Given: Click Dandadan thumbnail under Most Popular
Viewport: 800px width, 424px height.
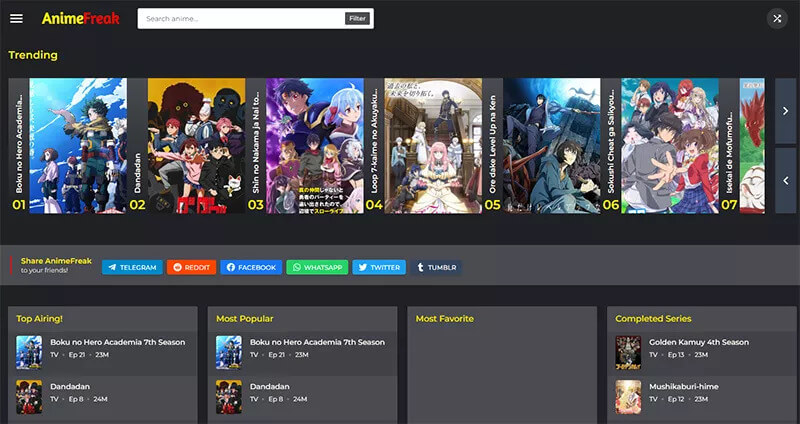Looking at the screenshot, I should [x=229, y=396].
